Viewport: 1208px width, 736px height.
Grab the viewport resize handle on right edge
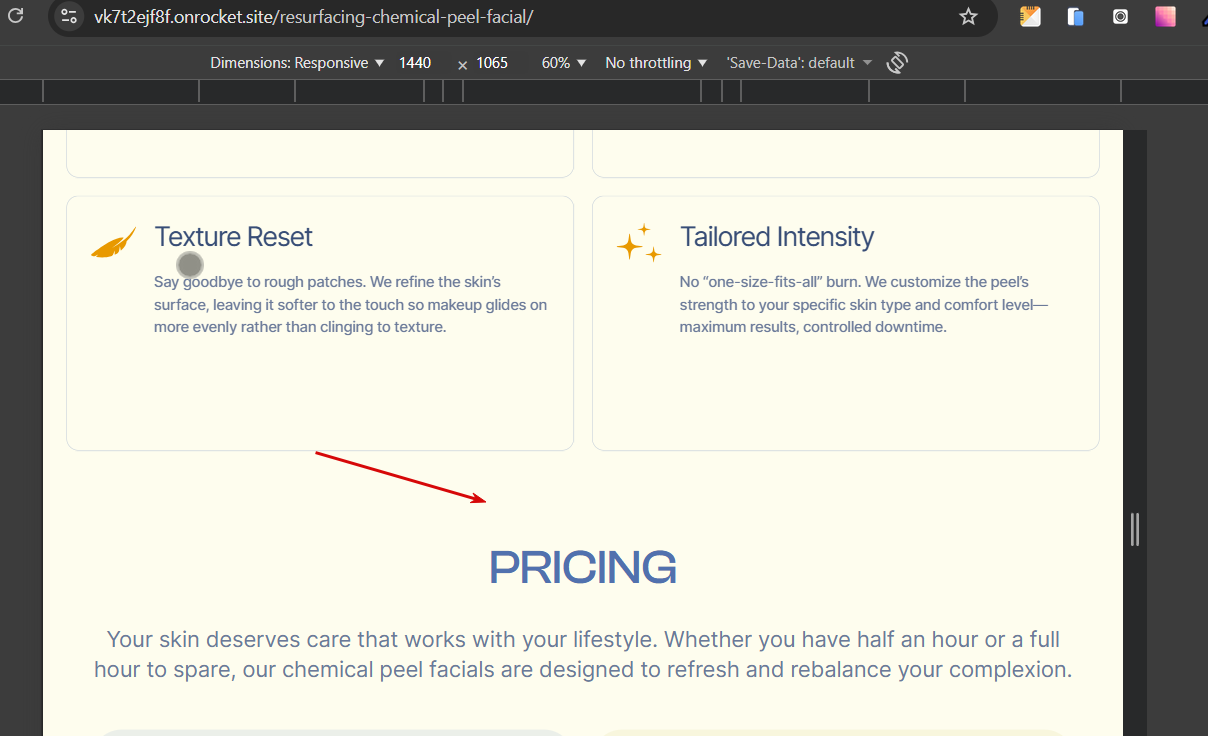[1134, 529]
